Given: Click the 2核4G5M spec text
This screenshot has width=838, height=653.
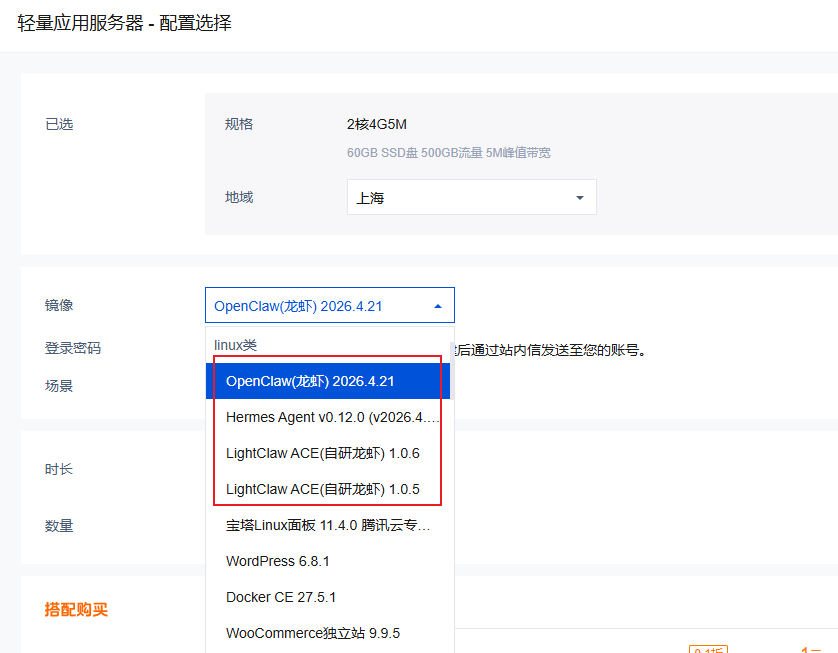Looking at the screenshot, I should (x=377, y=125).
